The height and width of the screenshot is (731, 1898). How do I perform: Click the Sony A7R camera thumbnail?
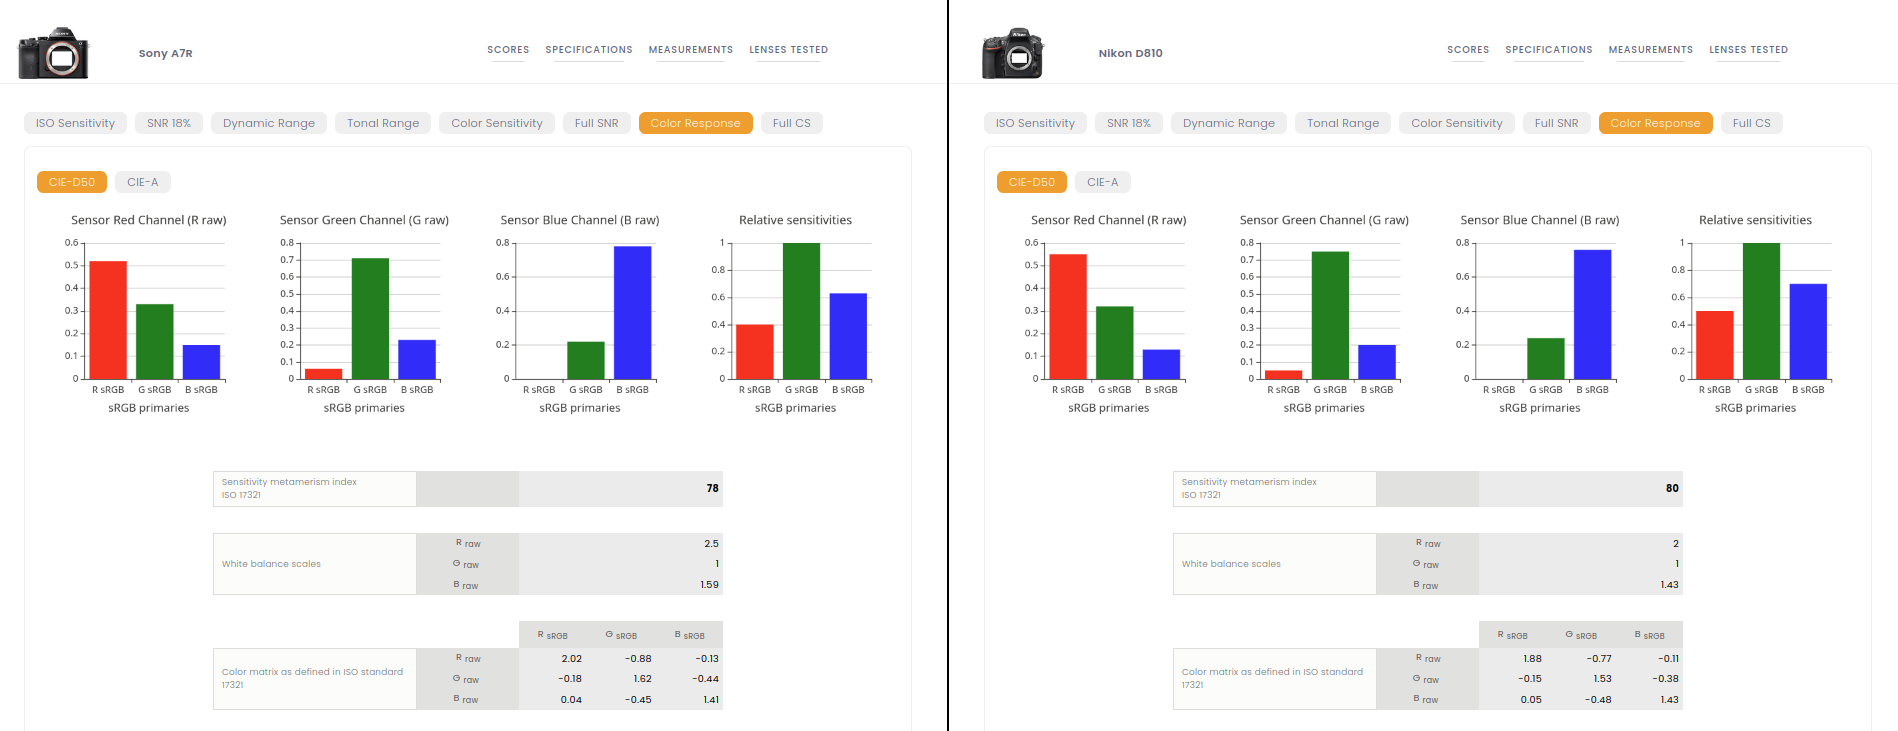click(x=54, y=54)
